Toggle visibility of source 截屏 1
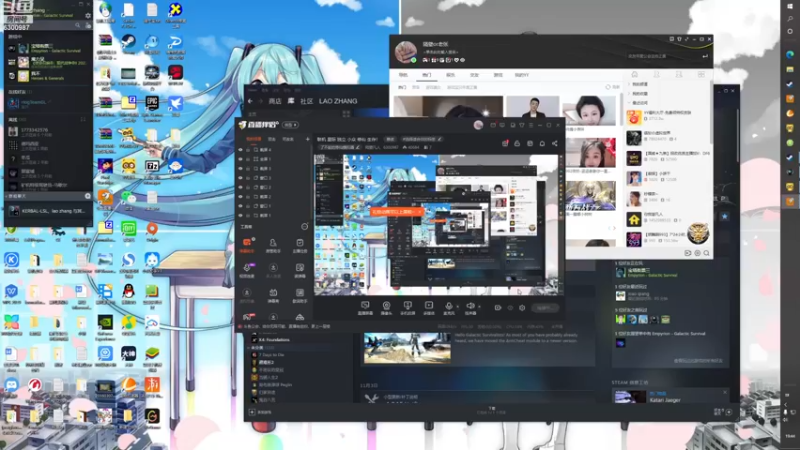 point(240,215)
